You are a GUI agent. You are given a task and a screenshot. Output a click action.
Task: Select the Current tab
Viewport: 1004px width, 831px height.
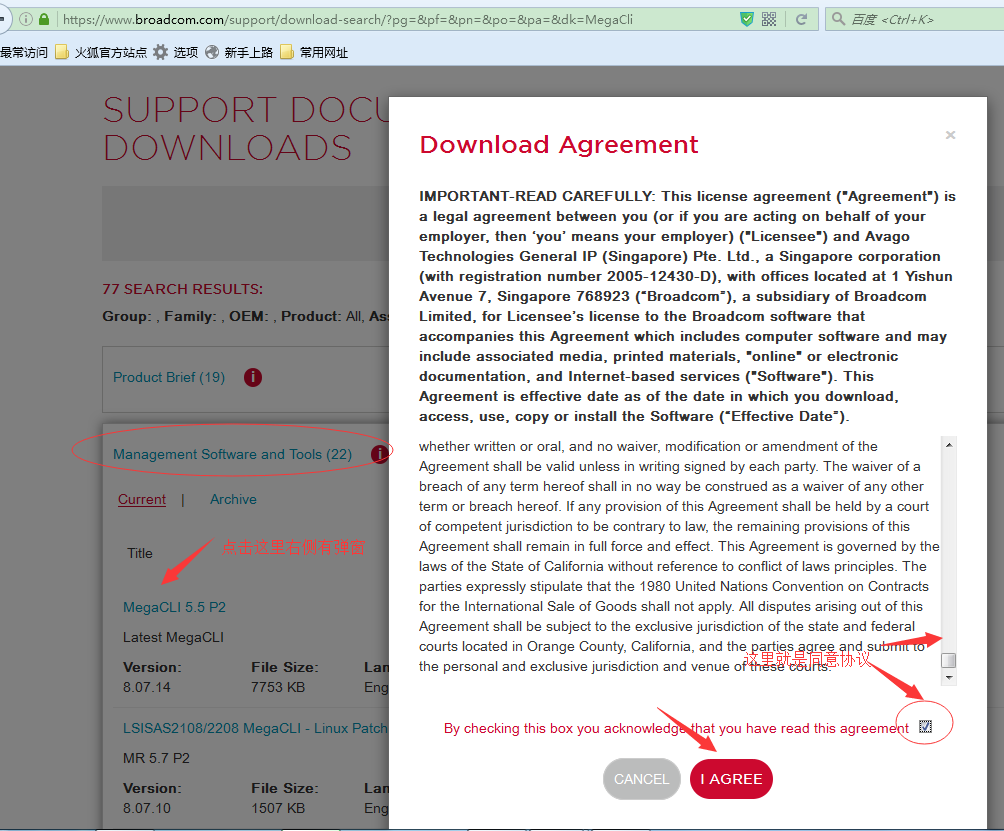(142, 499)
